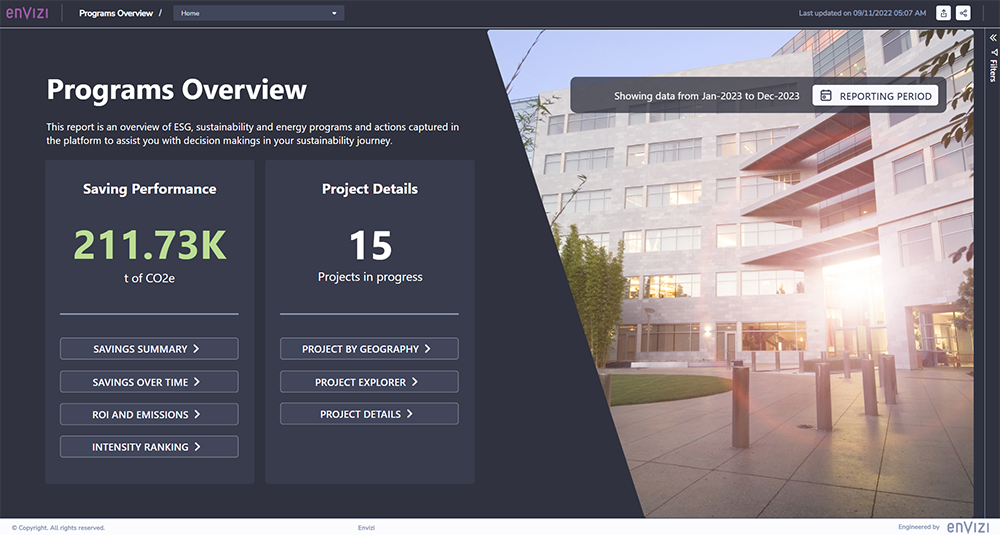The width and height of the screenshot is (1000, 535).
Task: Open the Project Details page
Action: pyautogui.click(x=369, y=414)
